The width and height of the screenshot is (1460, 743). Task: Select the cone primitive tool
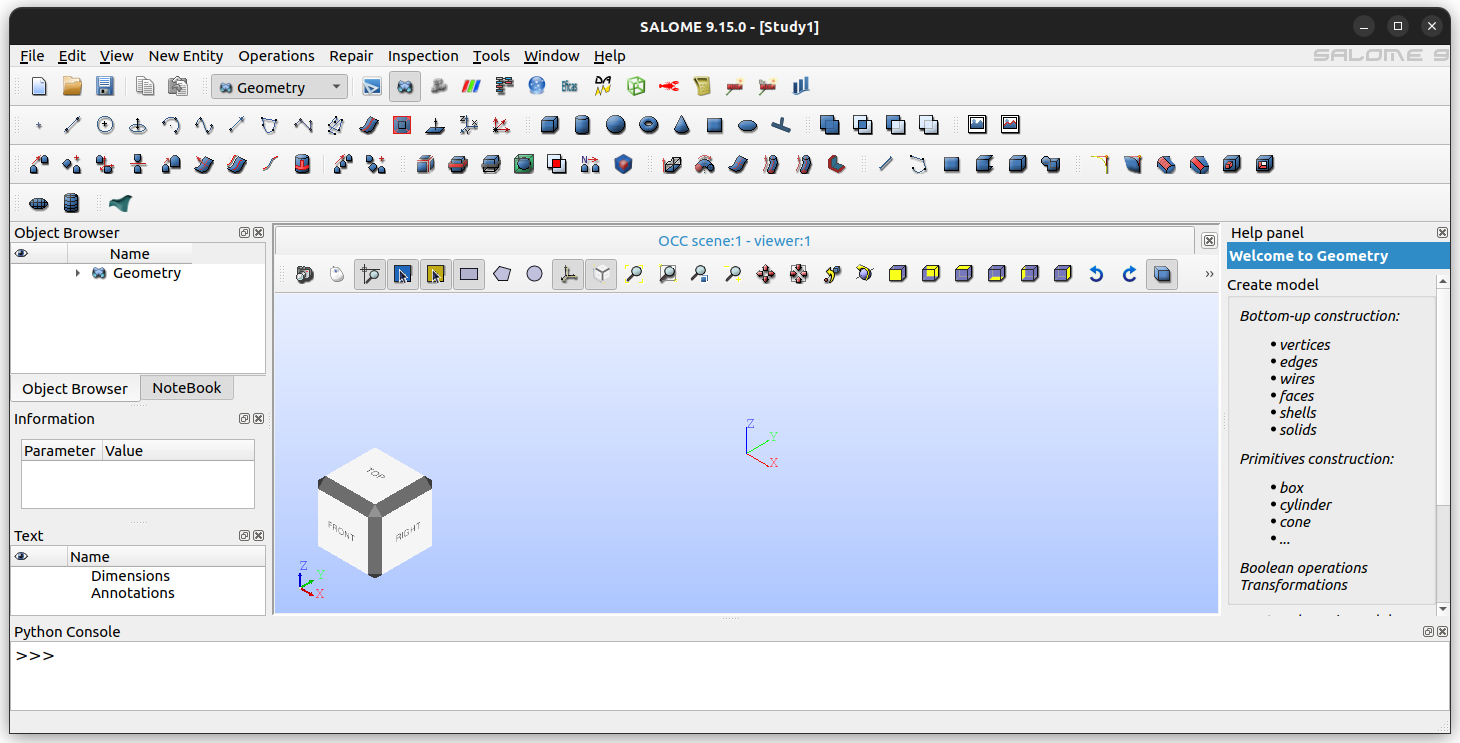(681, 125)
